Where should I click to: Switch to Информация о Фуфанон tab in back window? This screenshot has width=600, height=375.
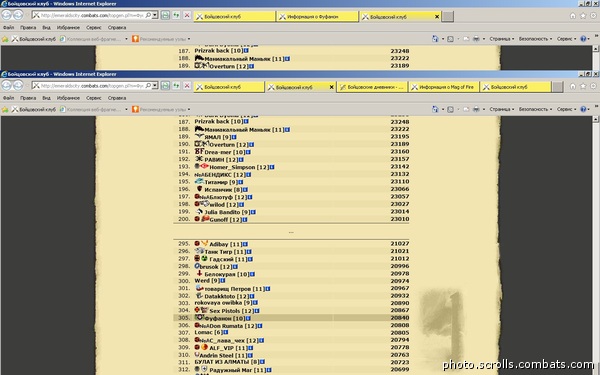[x=317, y=17]
